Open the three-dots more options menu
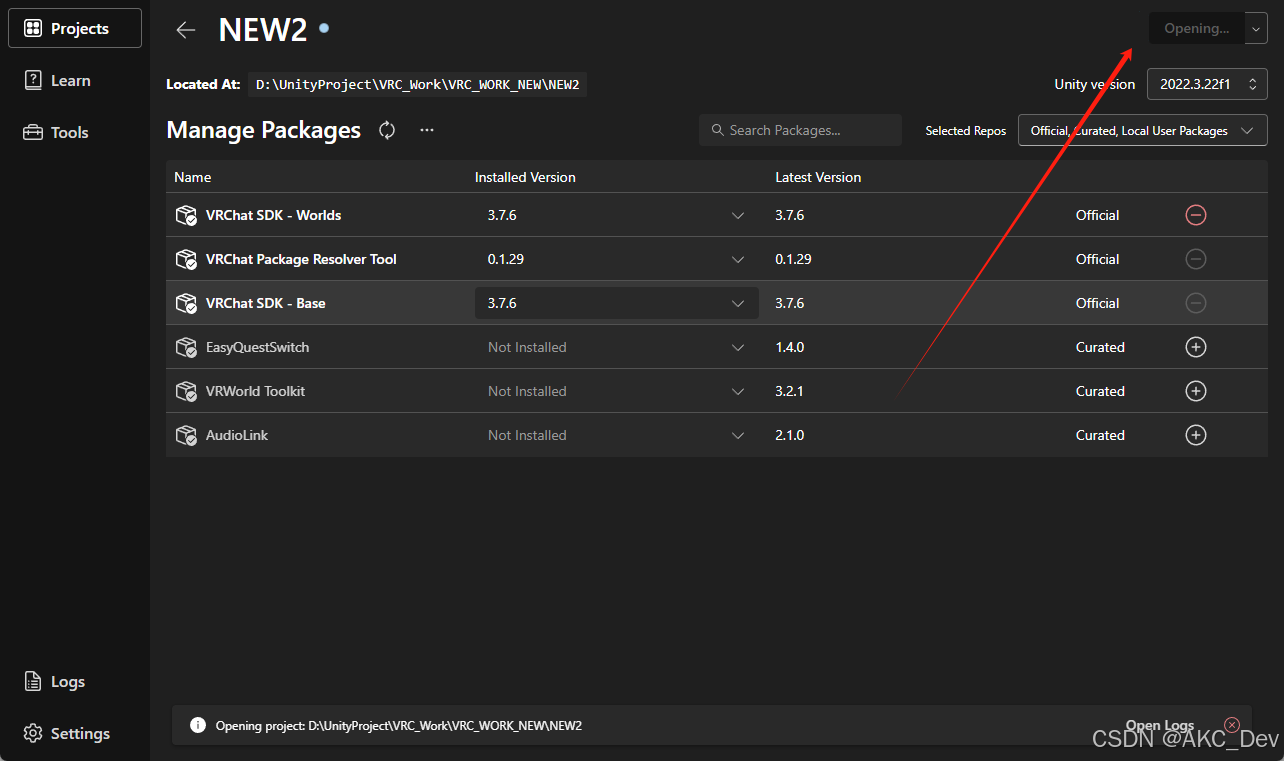This screenshot has width=1284, height=761. [x=427, y=130]
